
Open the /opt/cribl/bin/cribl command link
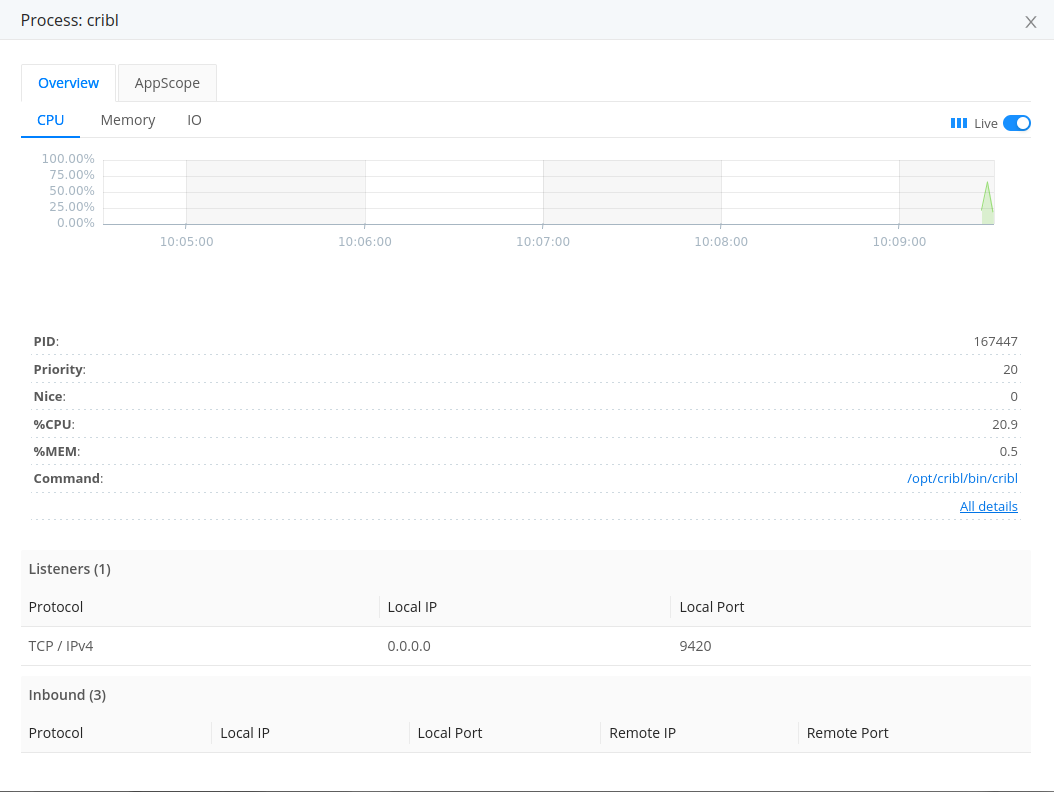[962, 478]
